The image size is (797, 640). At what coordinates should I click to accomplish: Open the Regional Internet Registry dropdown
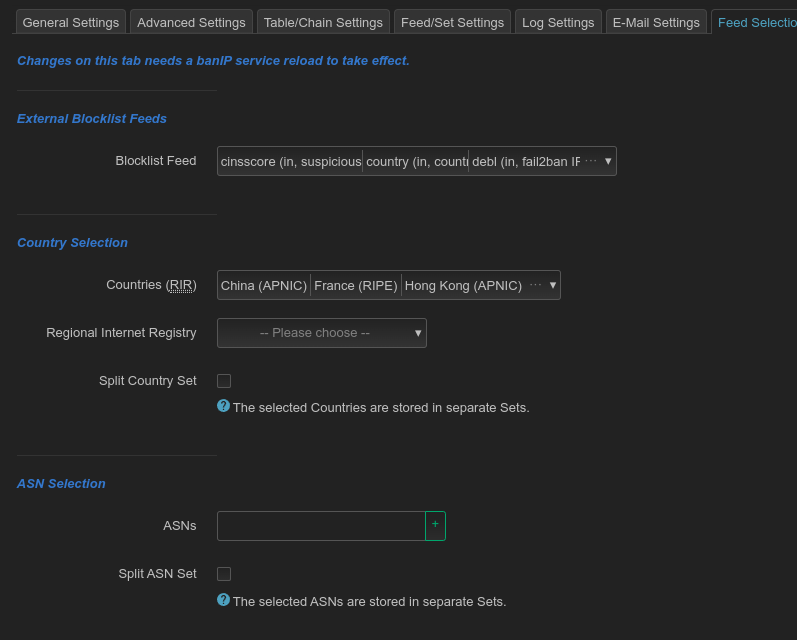[x=322, y=333]
